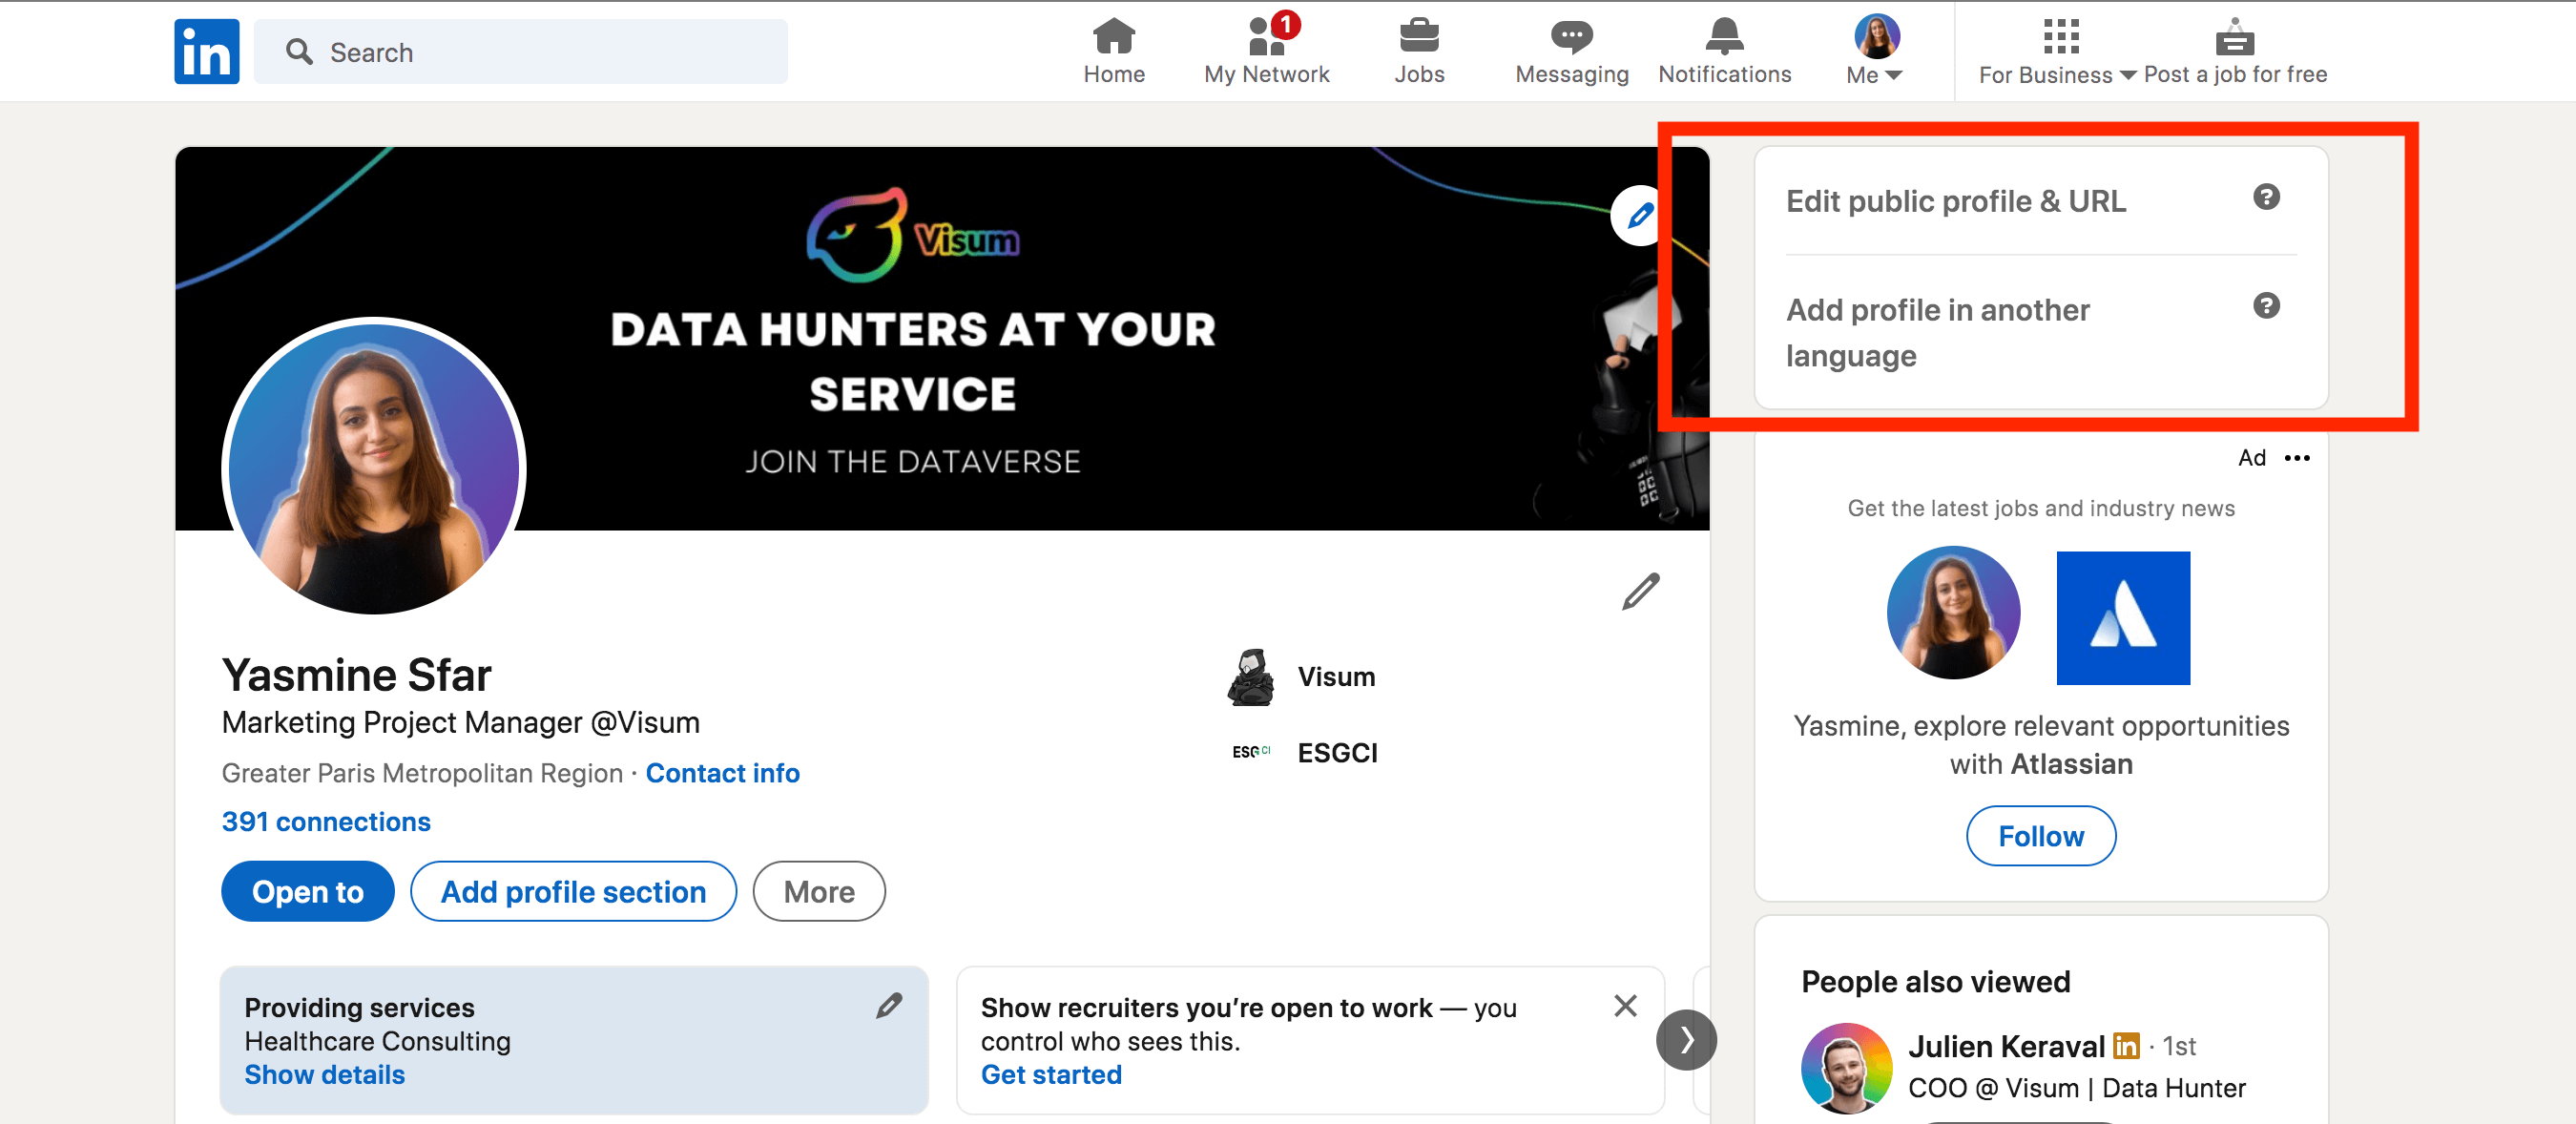Click the profile photo in Atlassian ad

1952,613
